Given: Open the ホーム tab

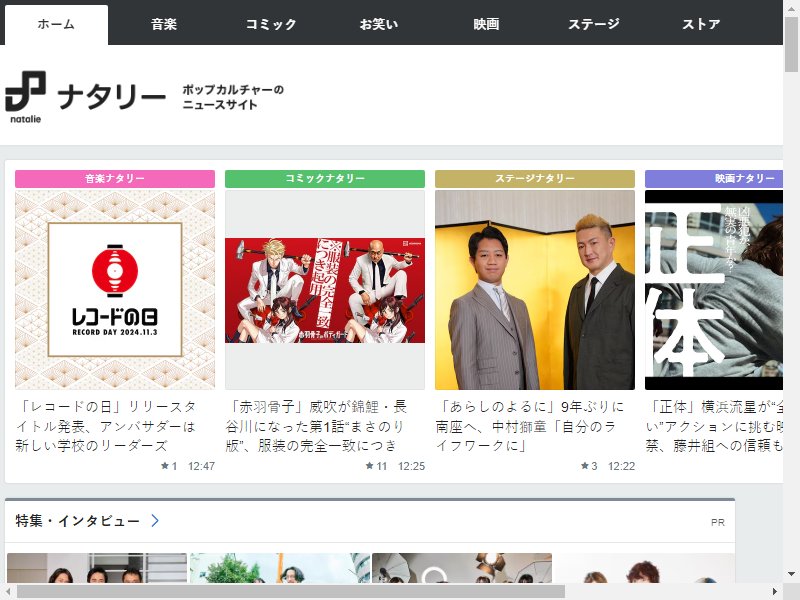Looking at the screenshot, I should tap(56, 24).
